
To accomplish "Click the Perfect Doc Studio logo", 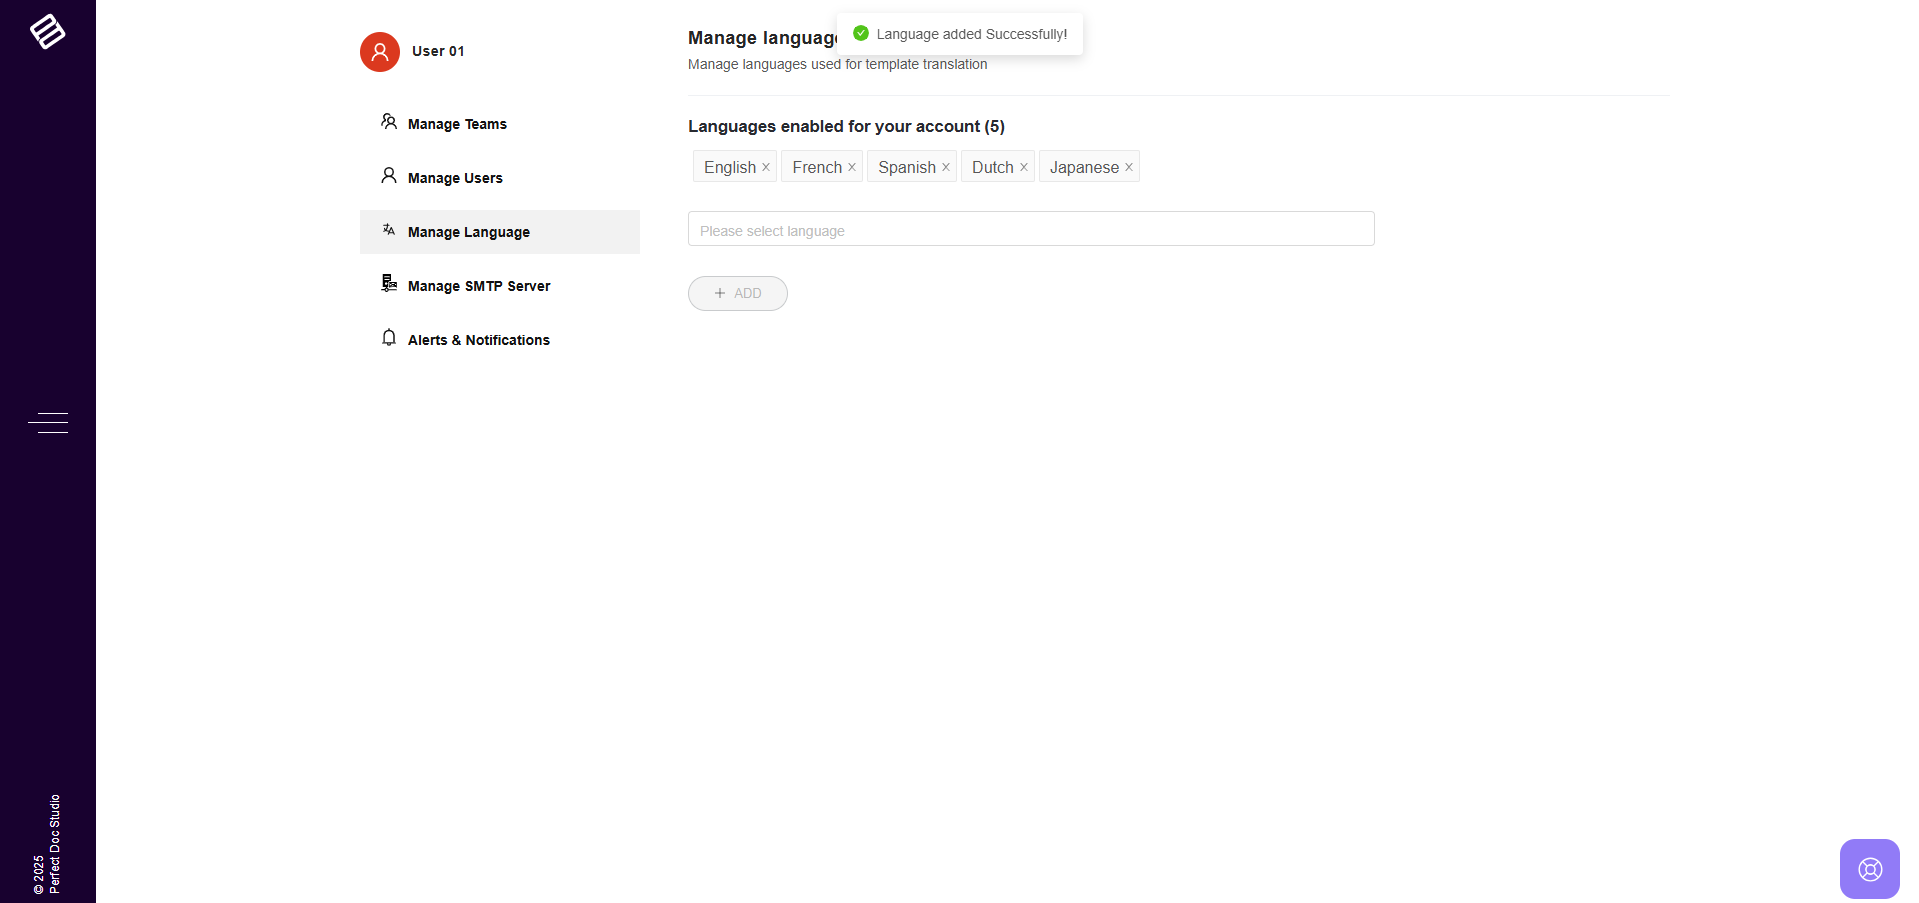I will click(x=47, y=31).
